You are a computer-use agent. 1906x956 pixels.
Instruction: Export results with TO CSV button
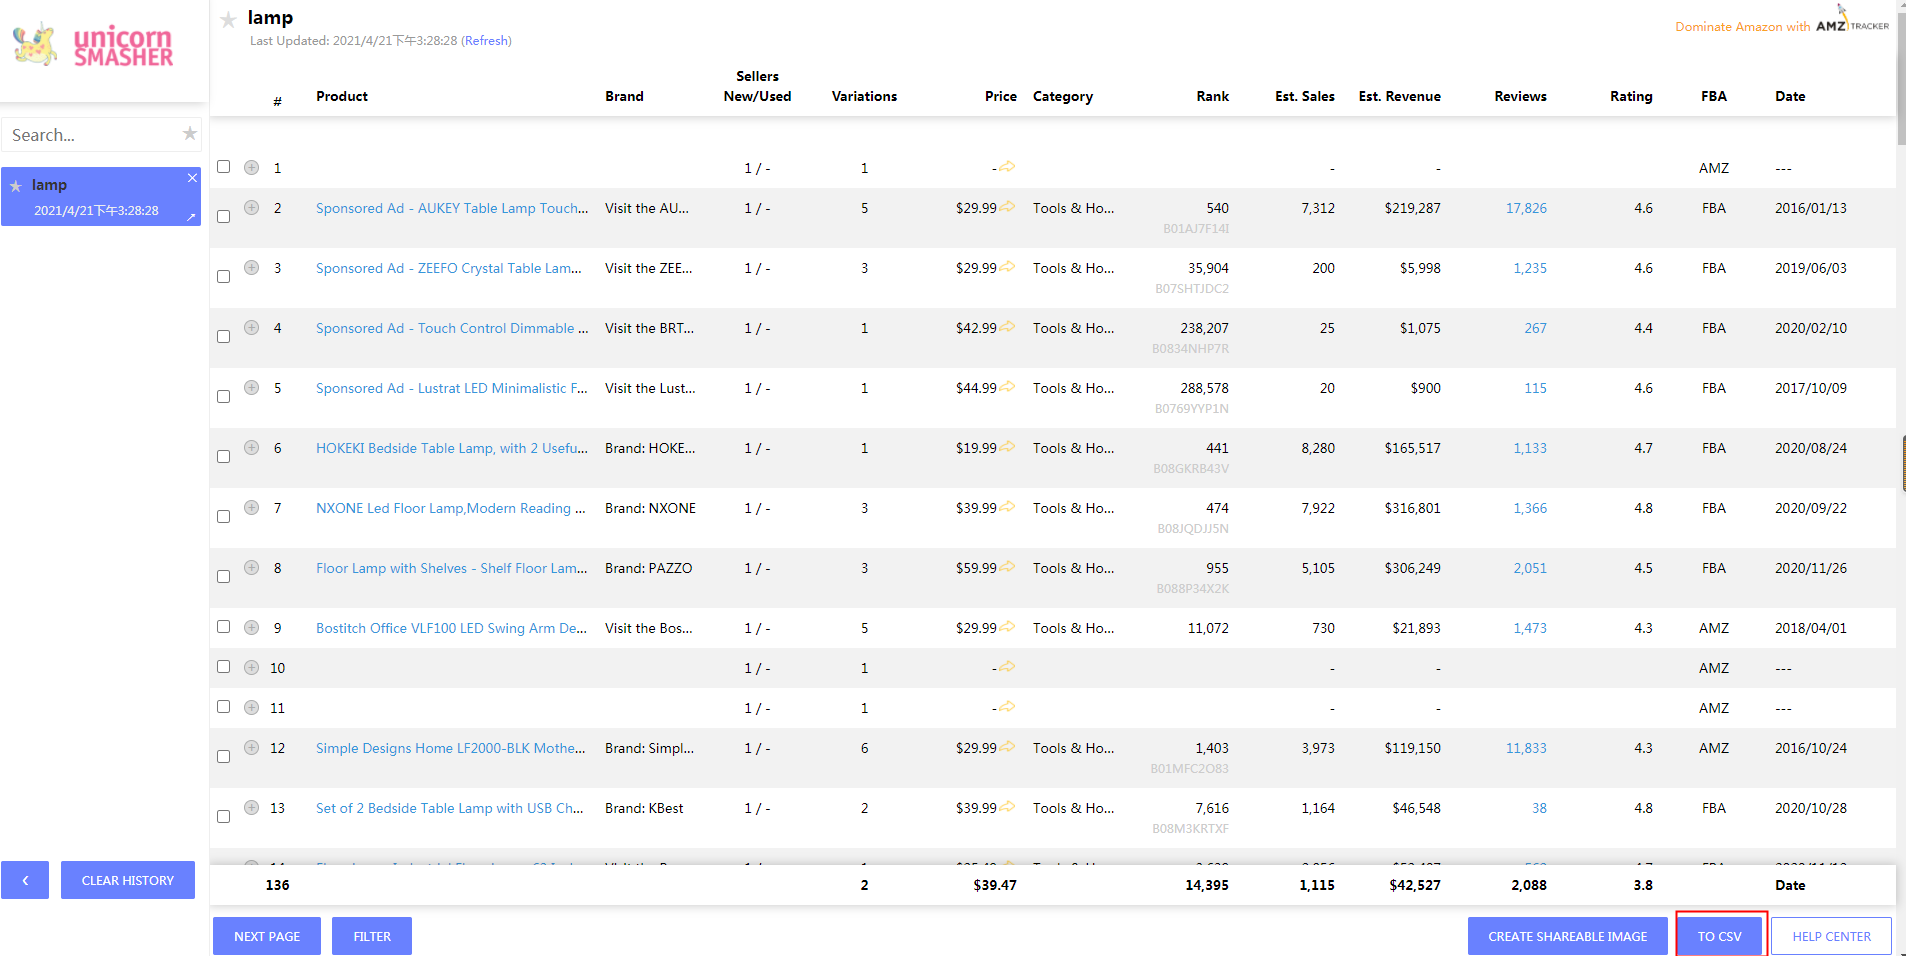(1720, 936)
